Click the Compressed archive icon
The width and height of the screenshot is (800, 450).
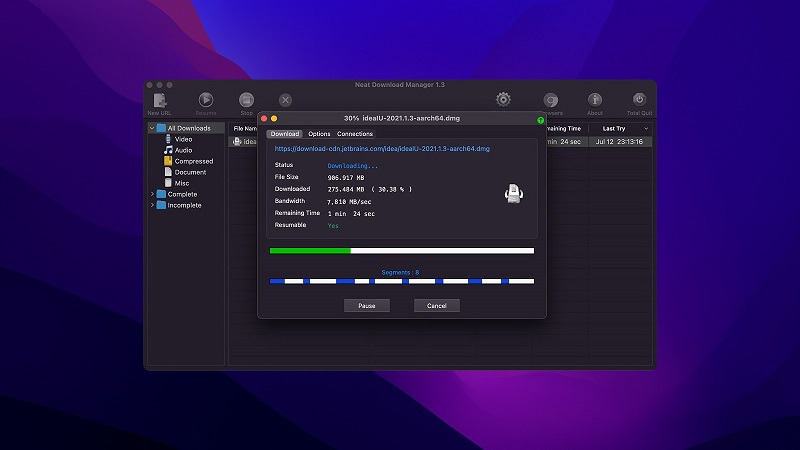168,161
